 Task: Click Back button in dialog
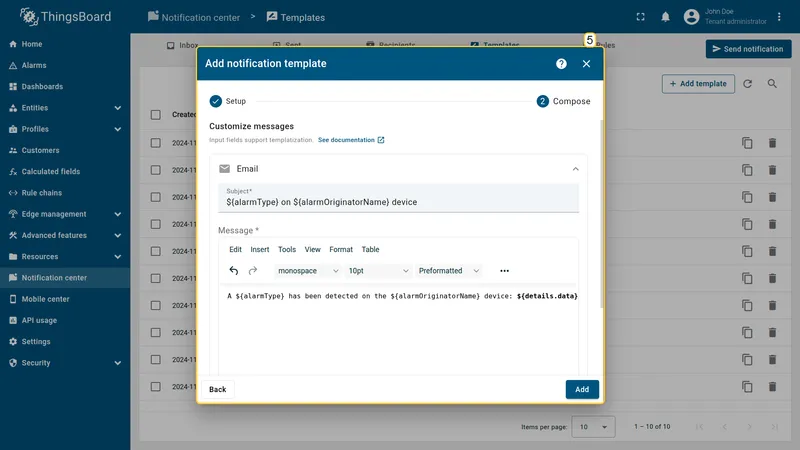(217, 389)
